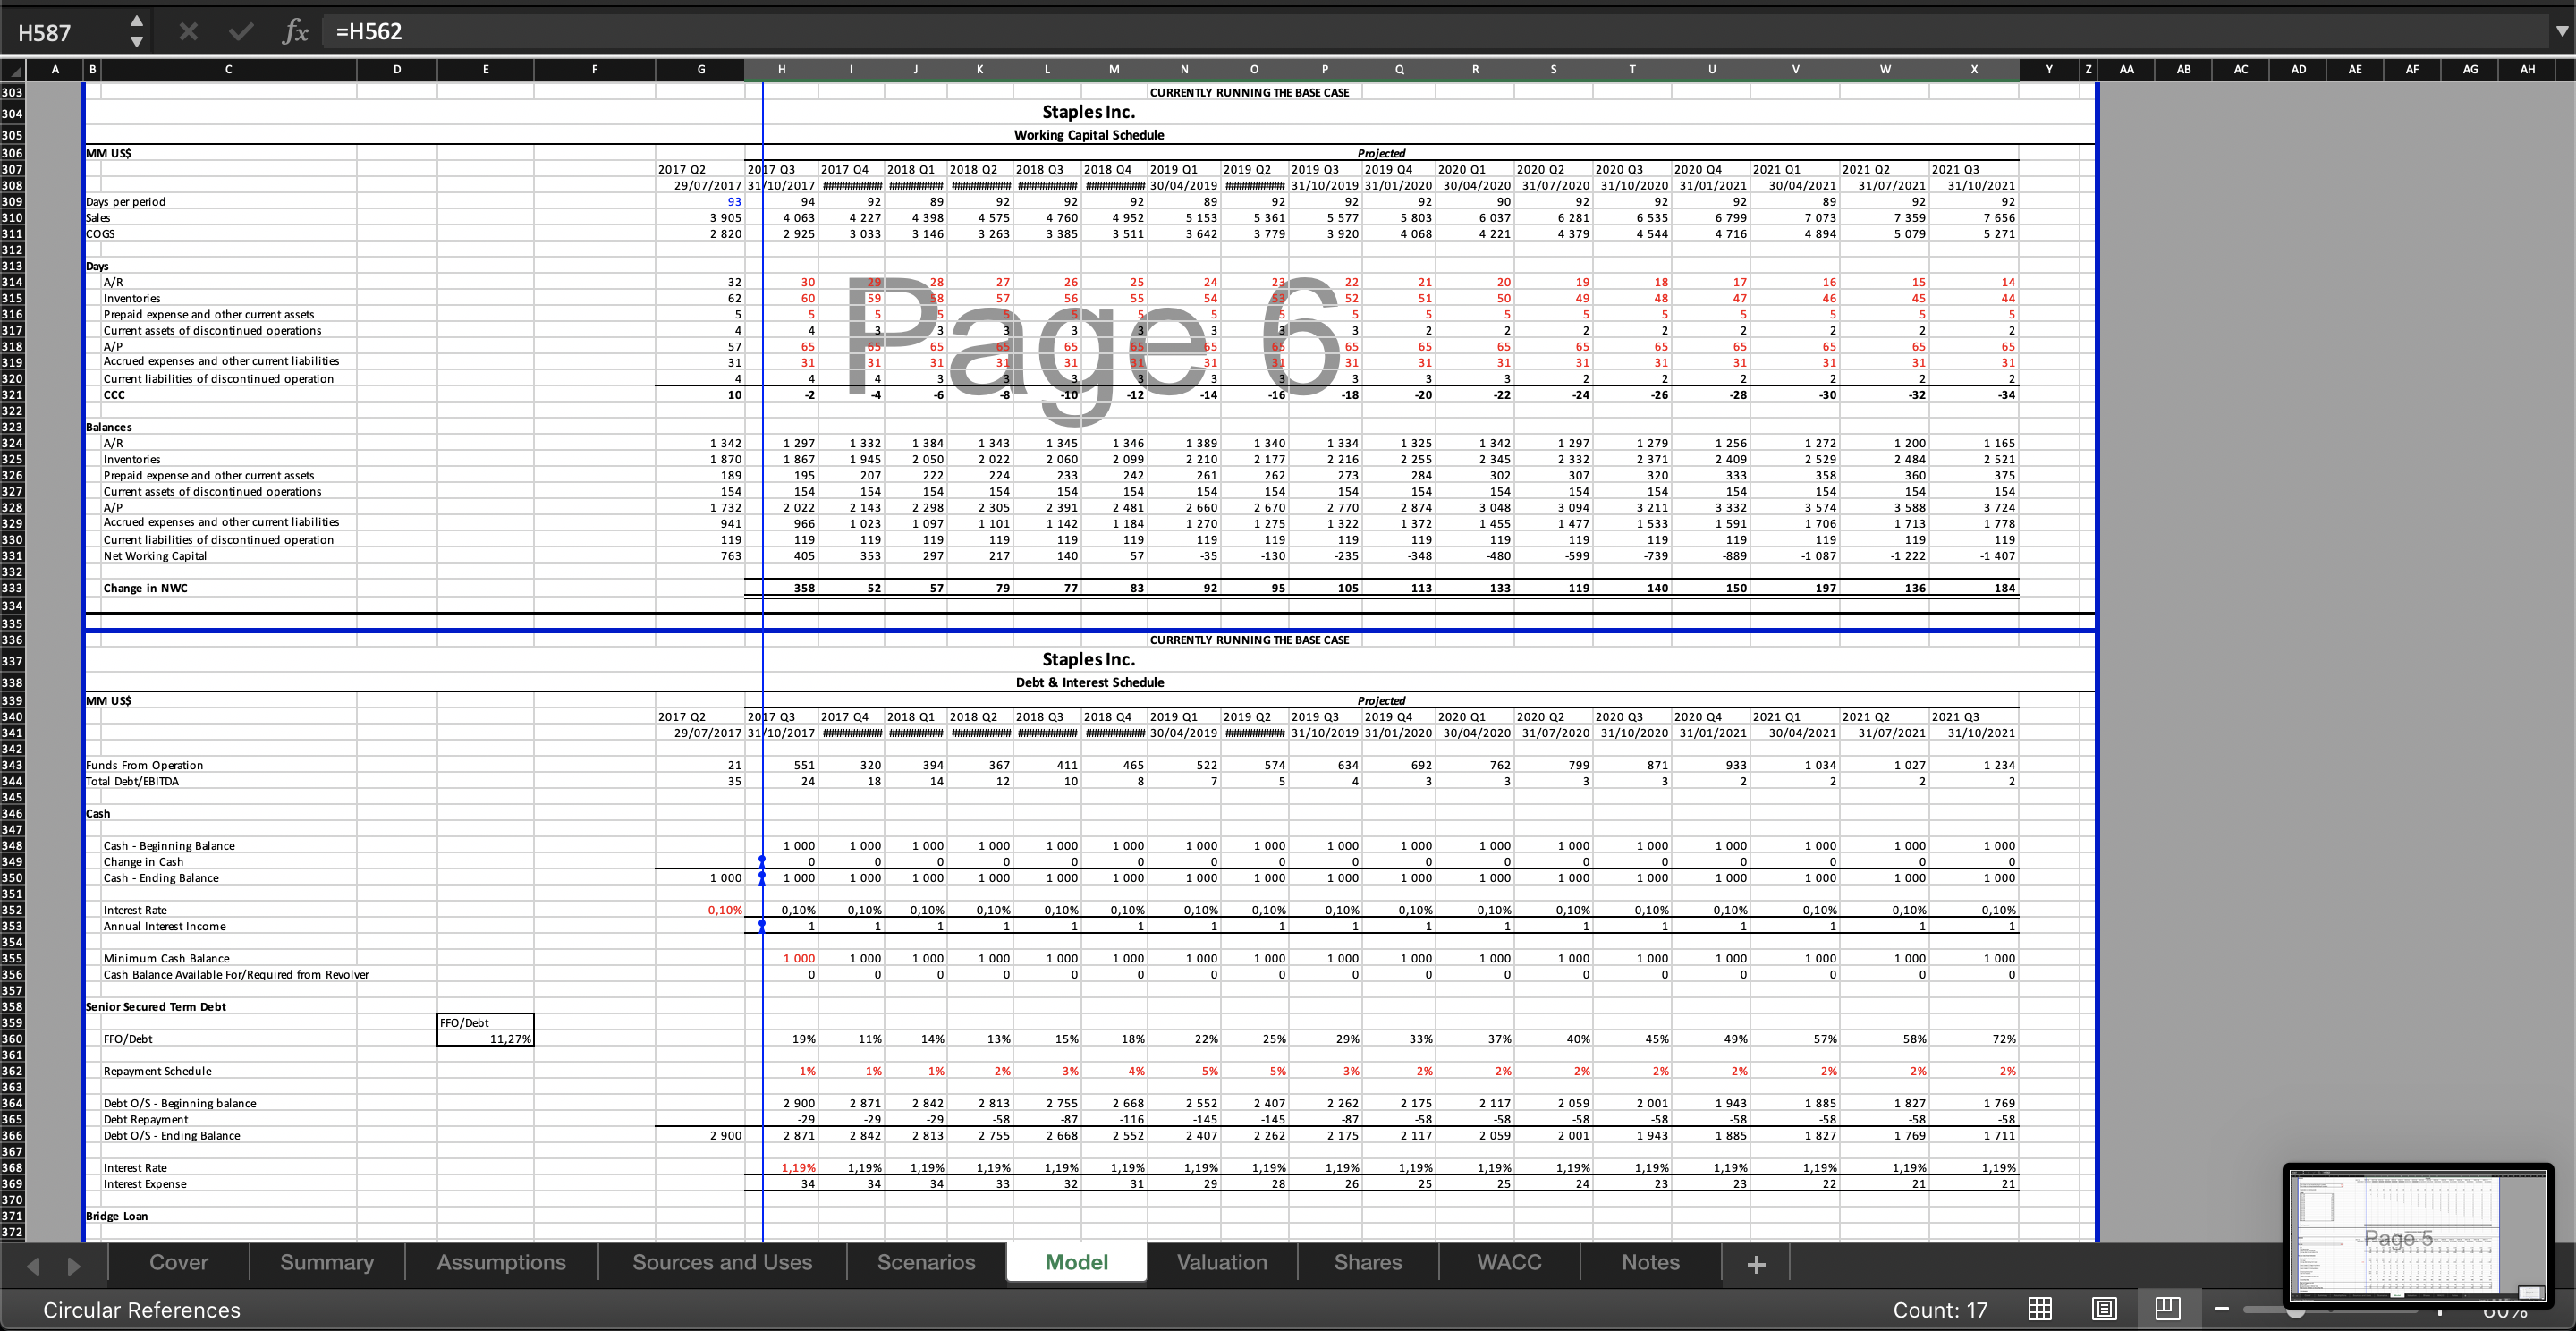Confirm the formula entry with the checkmark icon
2576x1331 pixels.
[240, 32]
